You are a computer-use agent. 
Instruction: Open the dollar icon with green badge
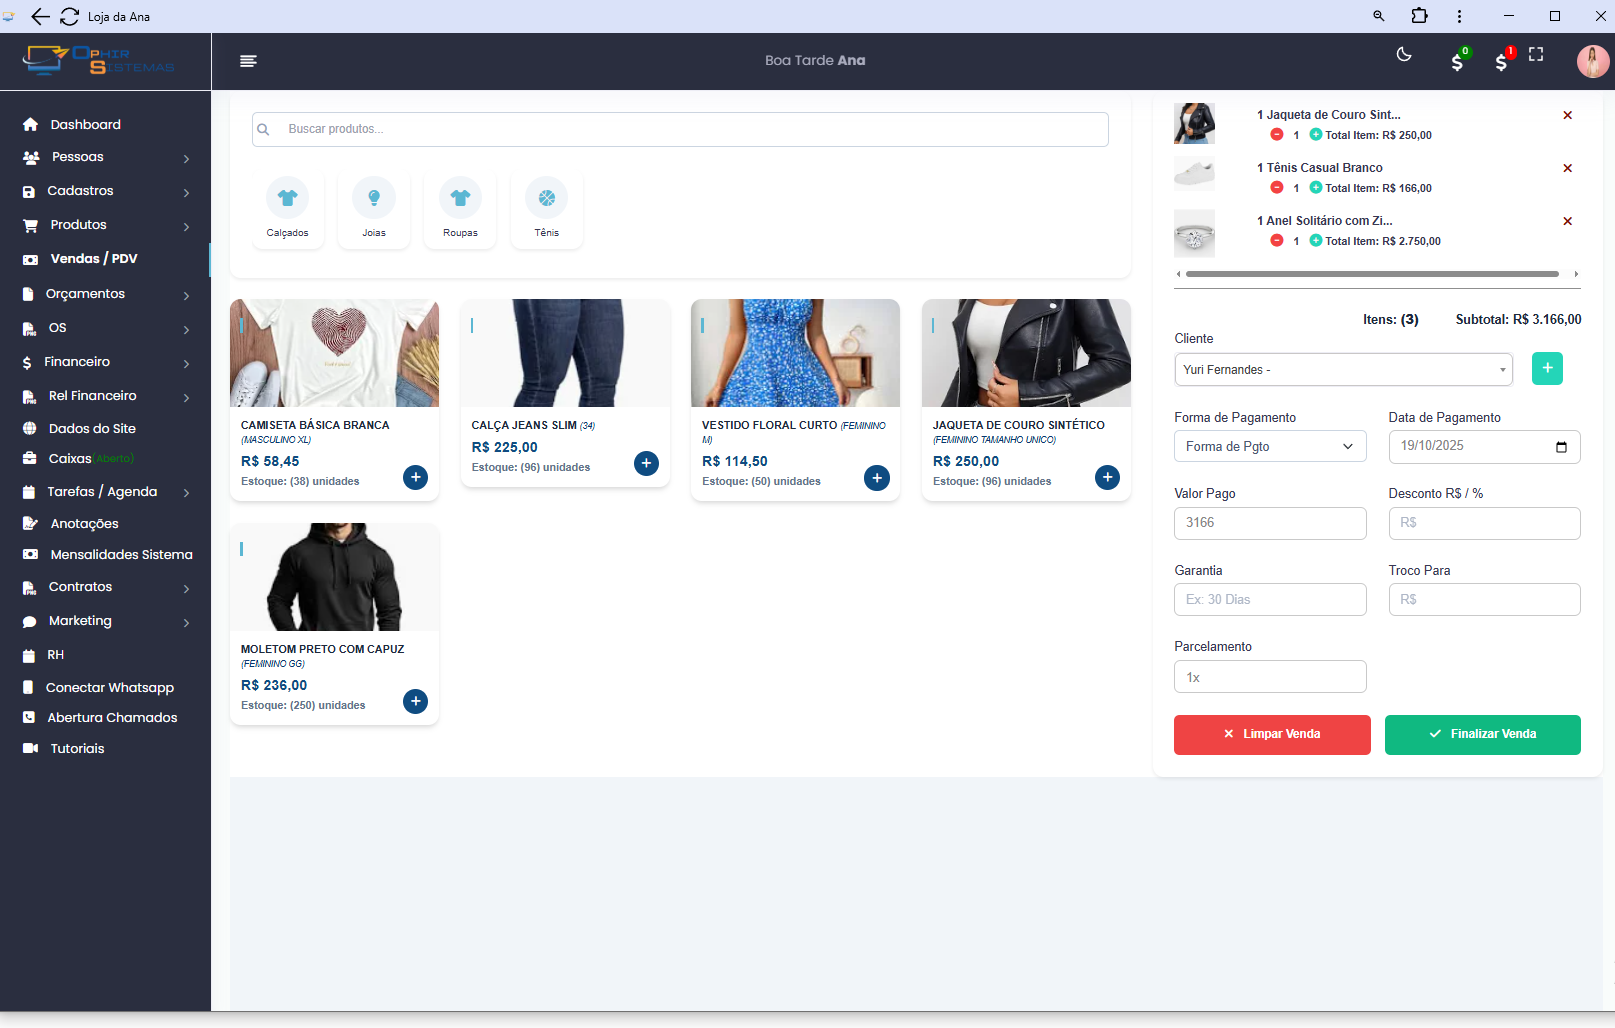(1457, 62)
